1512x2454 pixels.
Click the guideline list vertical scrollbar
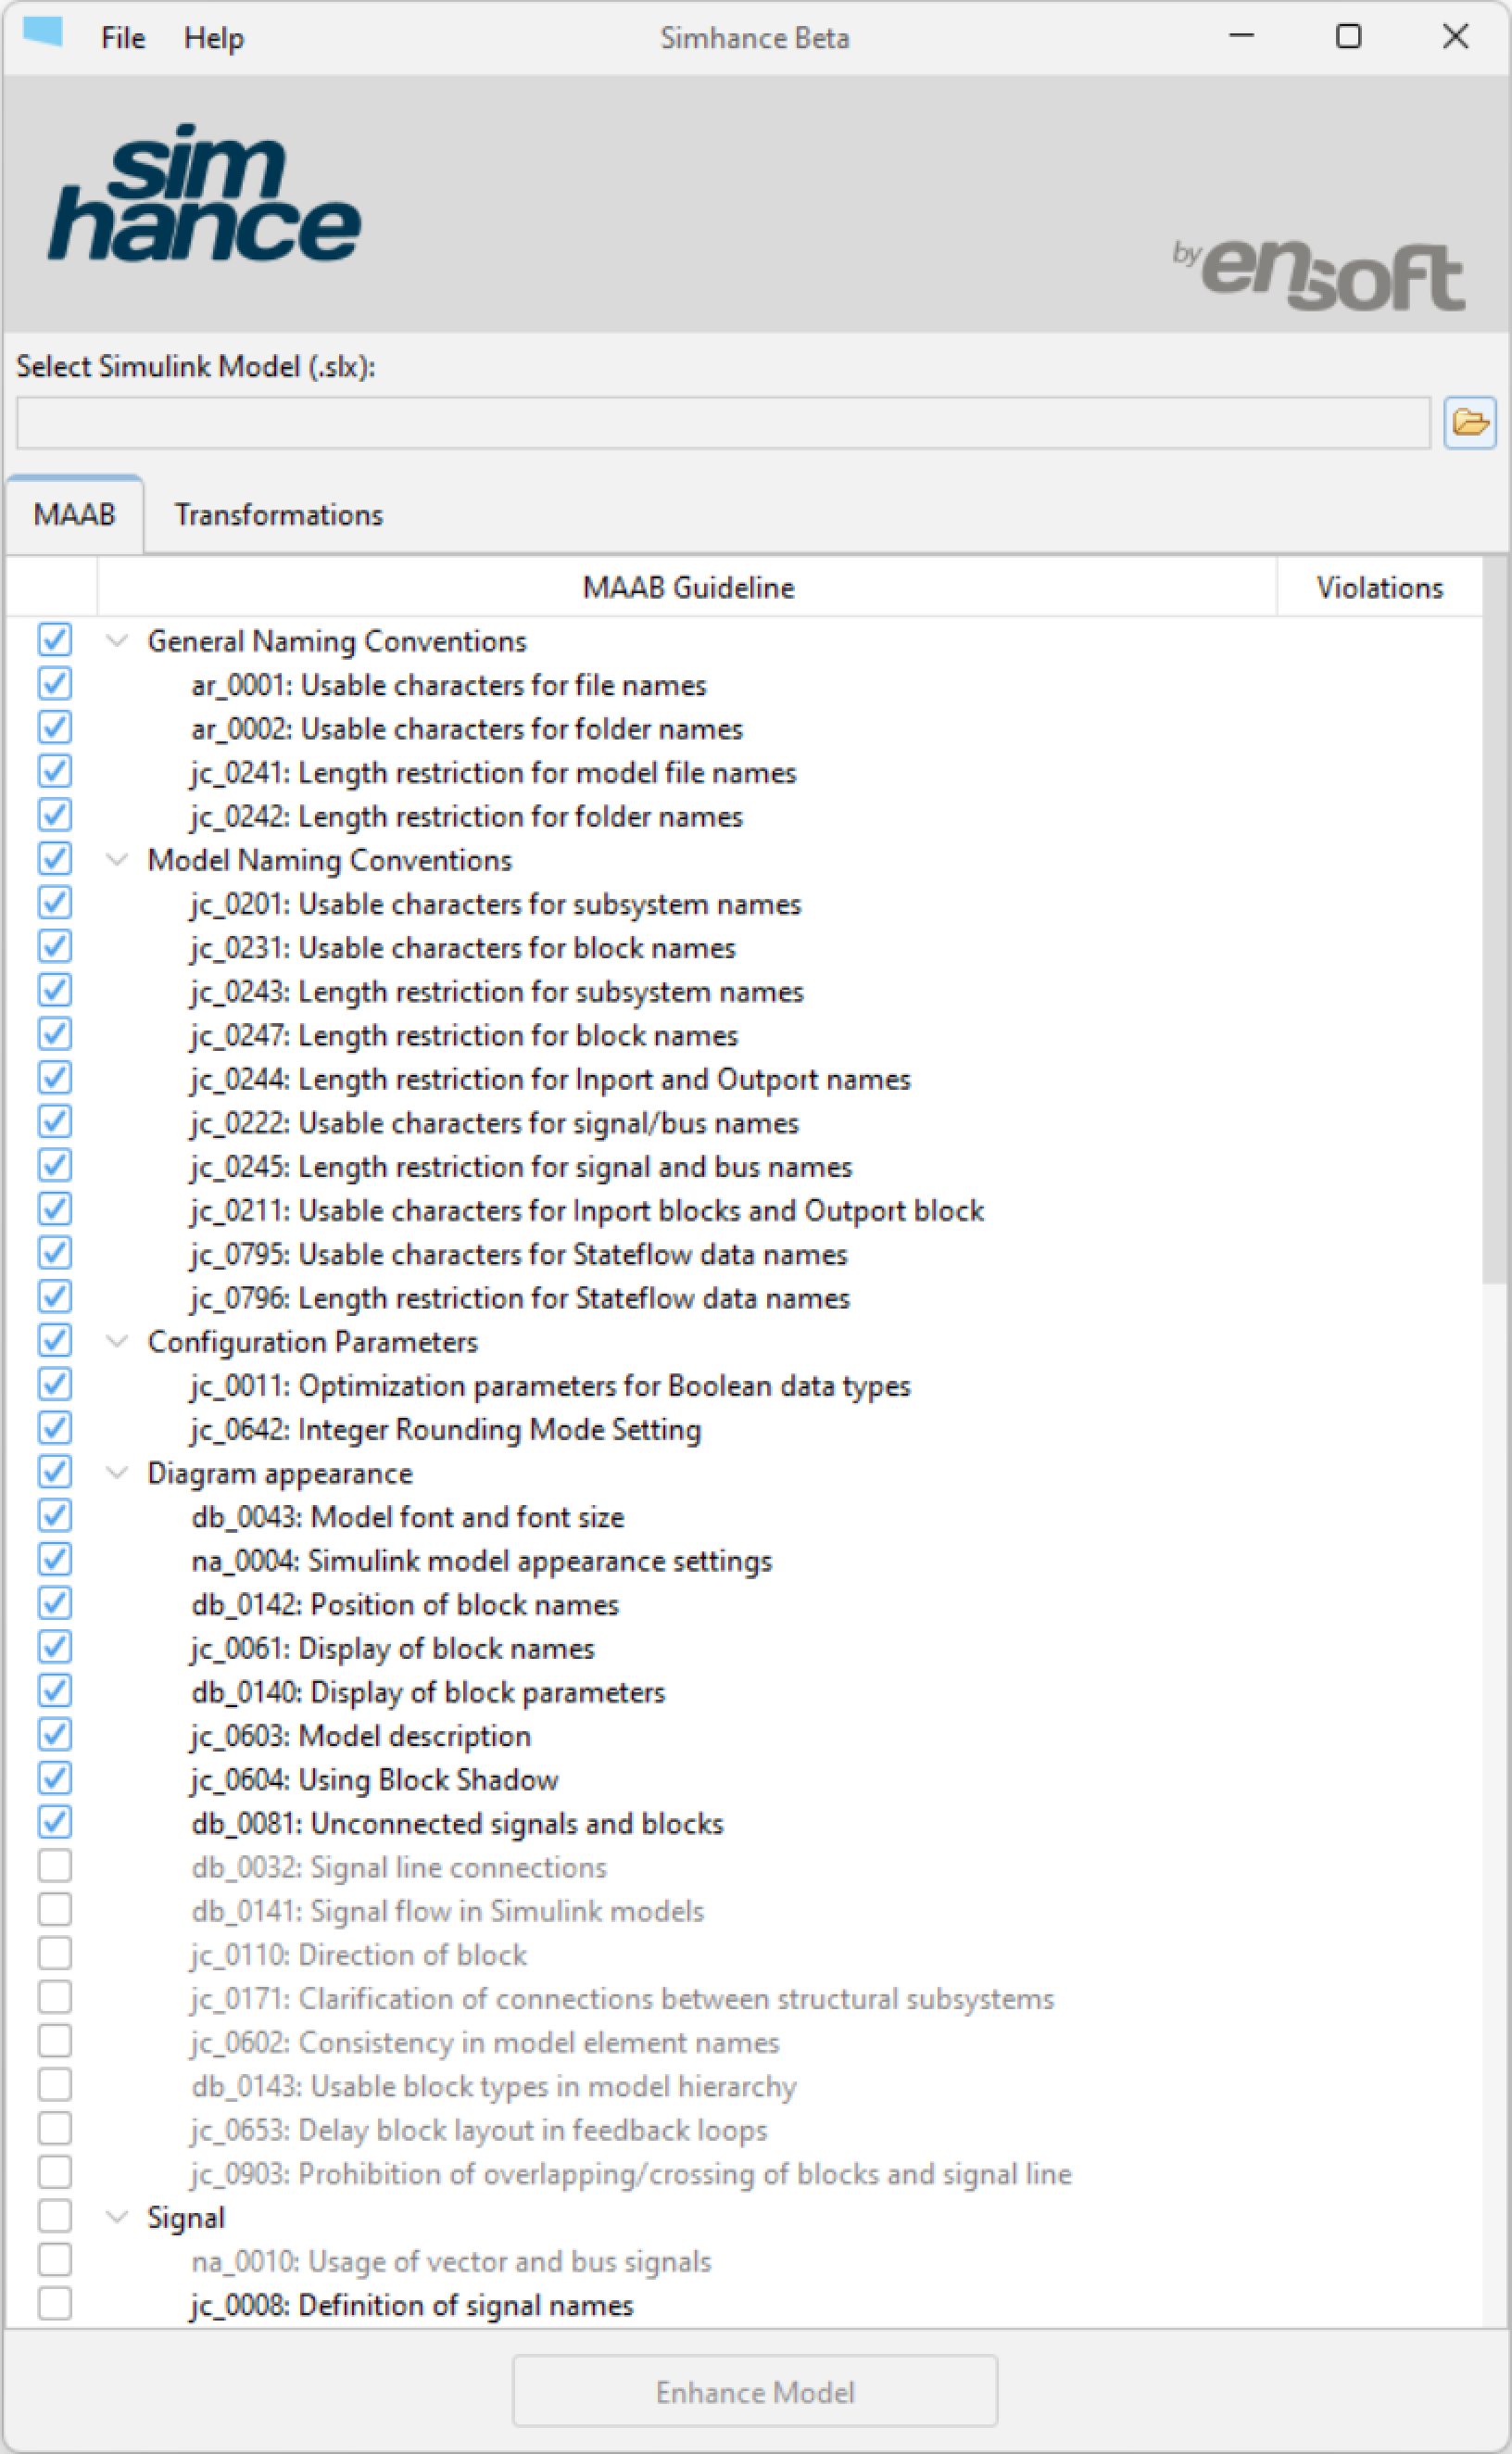[1495, 920]
